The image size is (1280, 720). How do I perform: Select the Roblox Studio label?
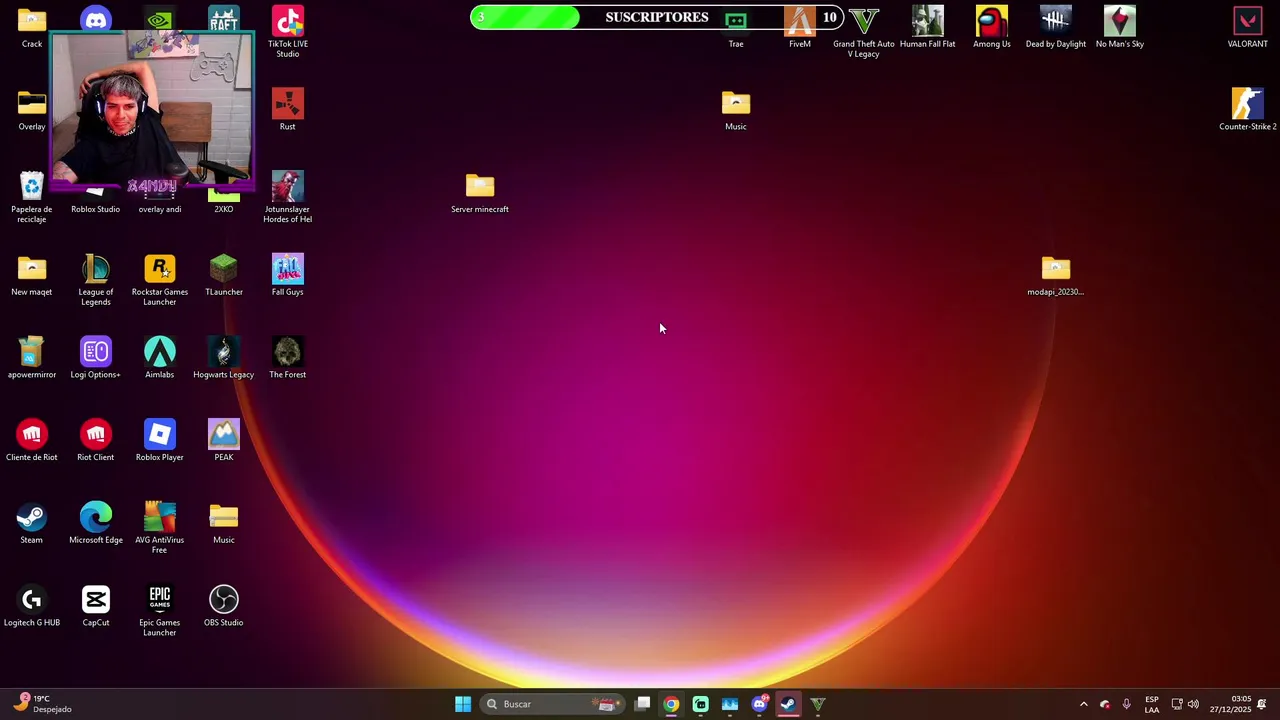pos(96,209)
